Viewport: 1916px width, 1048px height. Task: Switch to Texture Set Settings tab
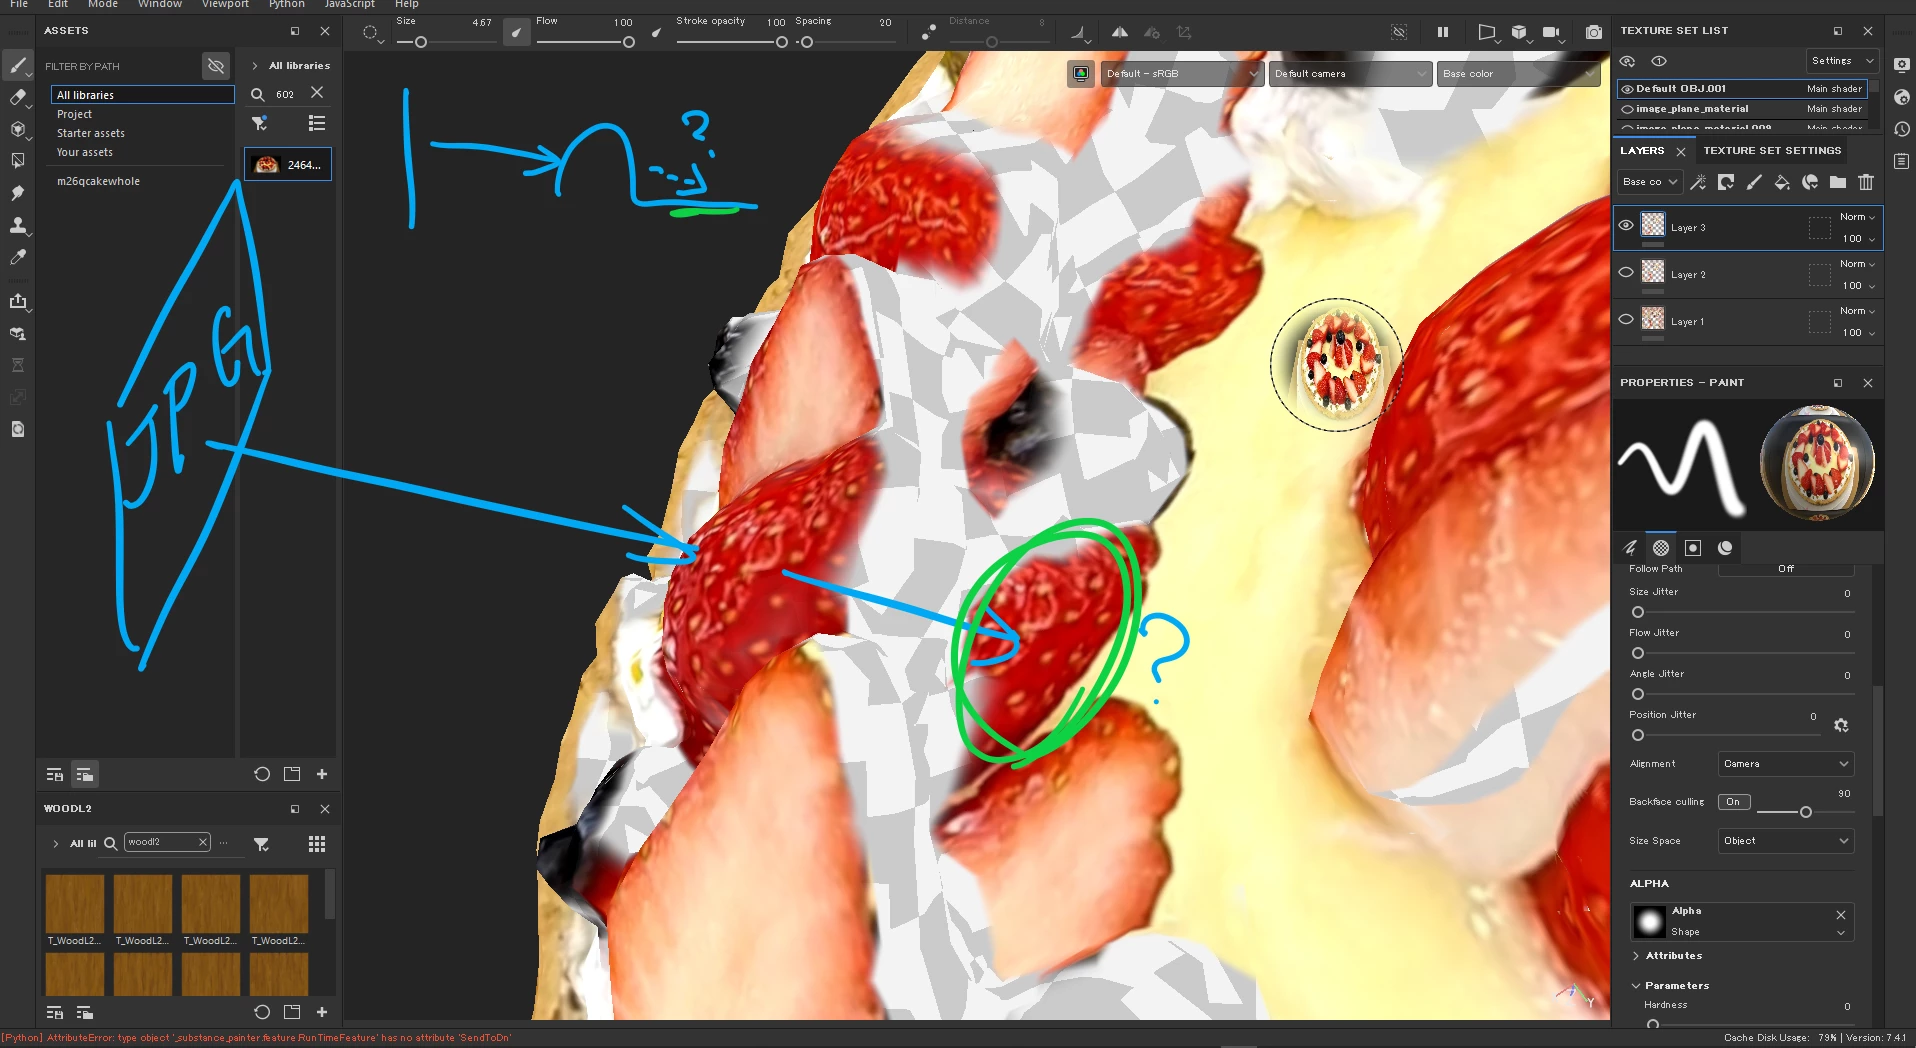(x=1772, y=151)
